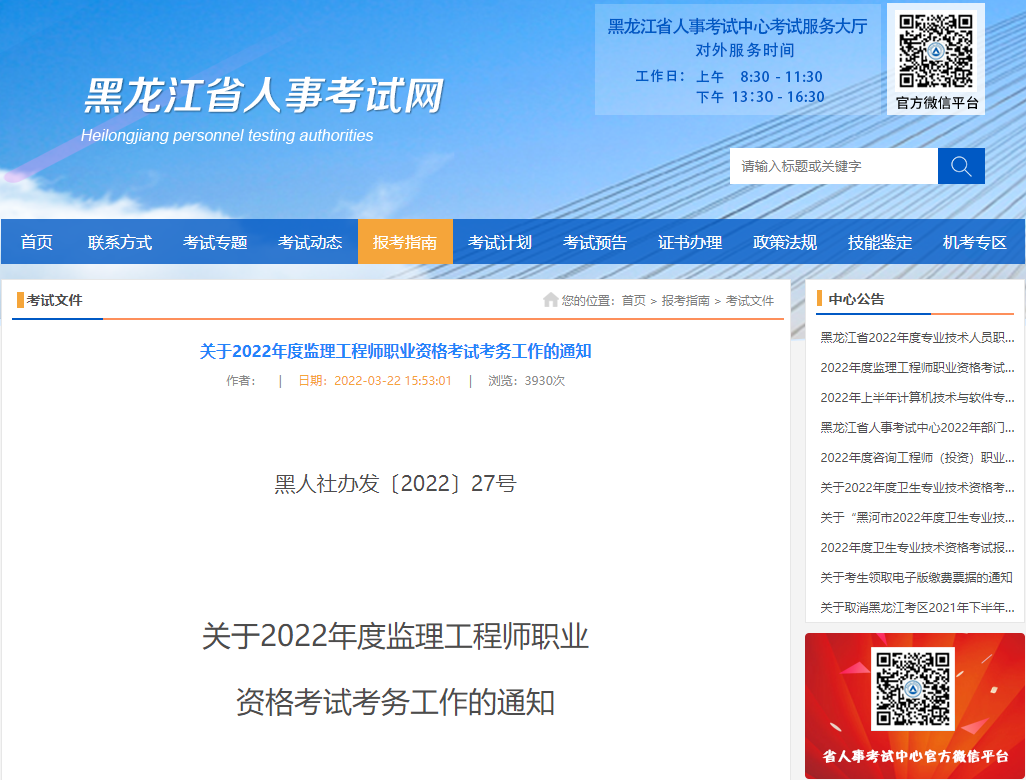This screenshot has height=780, width=1026.
Task: Open announcement 黑龙江省人事考试中心2022年部门...
Action: click(x=917, y=427)
